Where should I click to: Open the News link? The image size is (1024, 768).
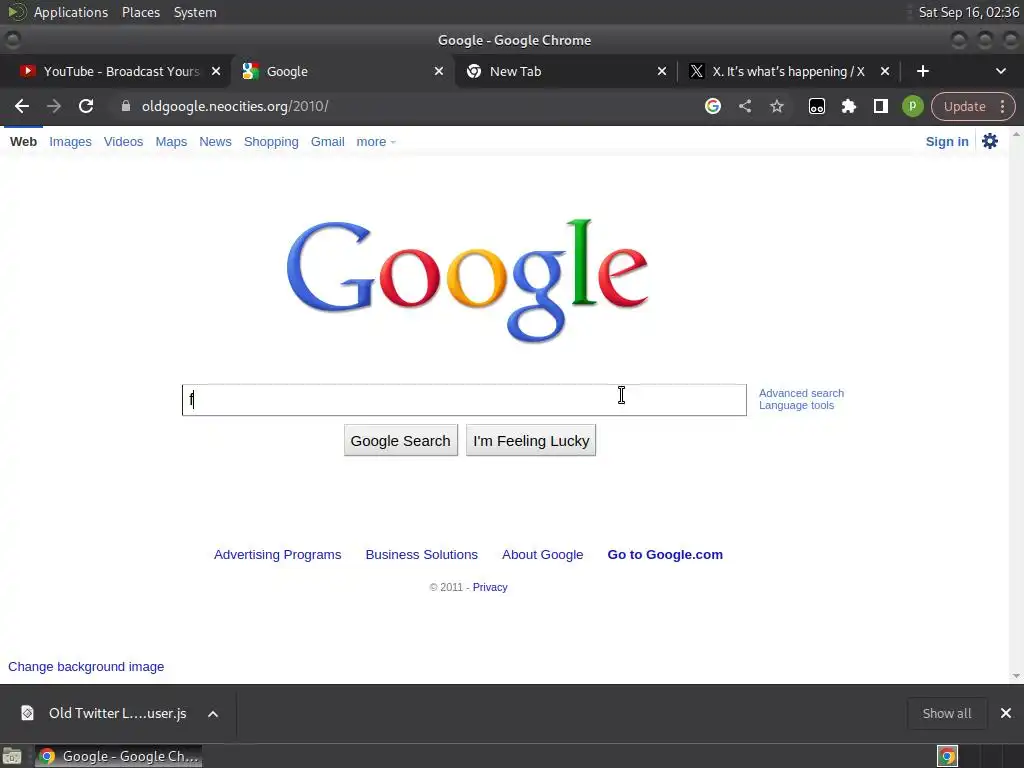[x=216, y=142]
